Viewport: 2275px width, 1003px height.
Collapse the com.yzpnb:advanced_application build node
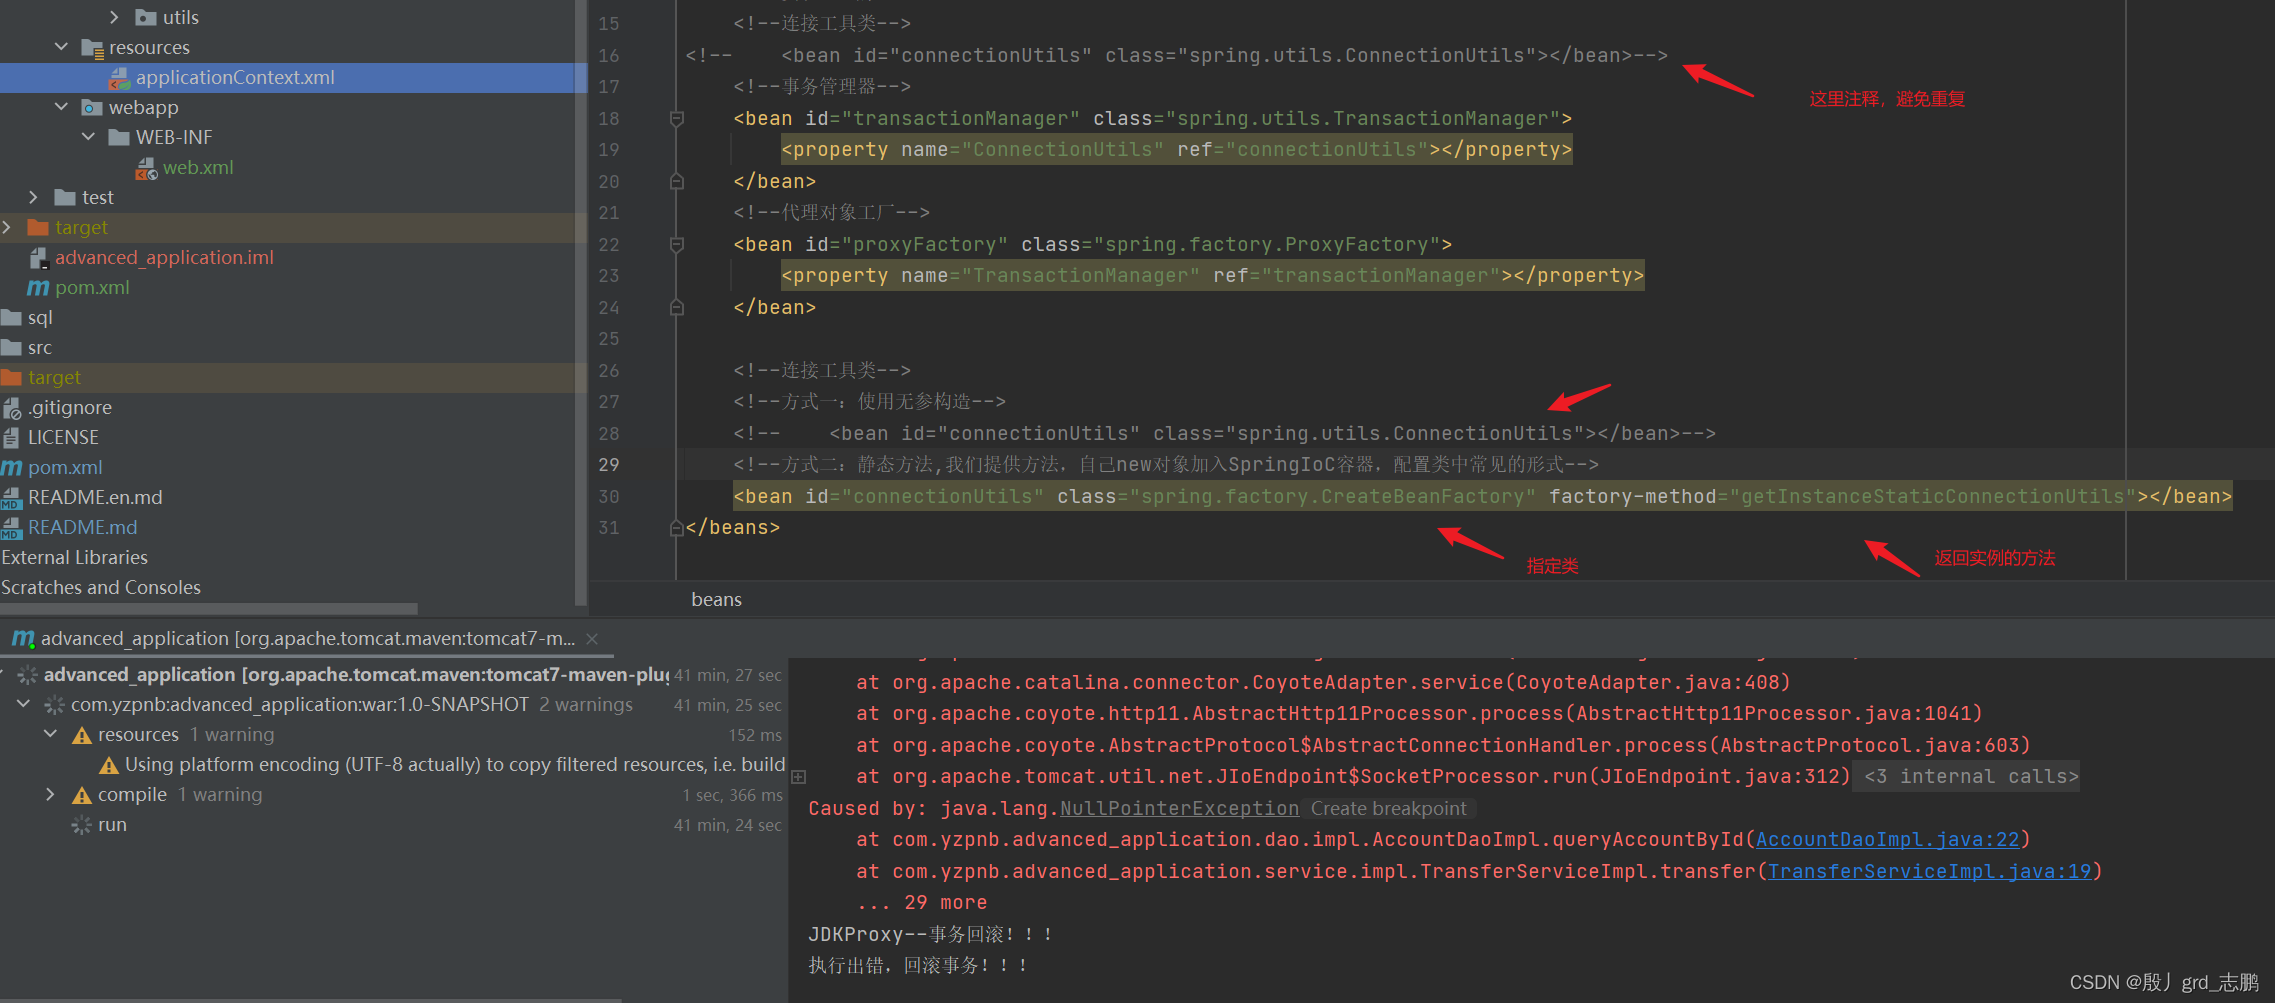[23, 704]
